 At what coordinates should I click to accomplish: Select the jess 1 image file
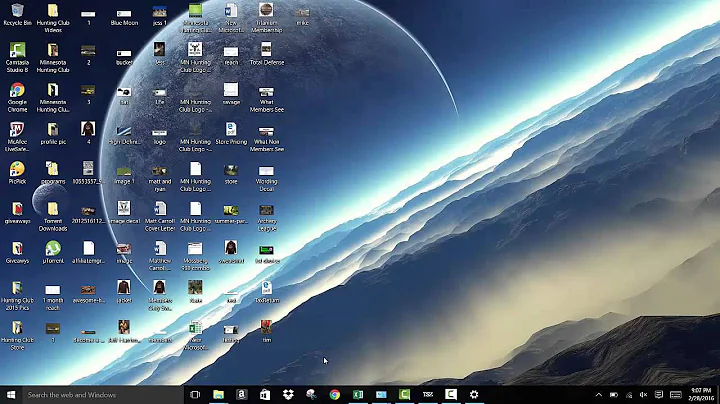(160, 15)
